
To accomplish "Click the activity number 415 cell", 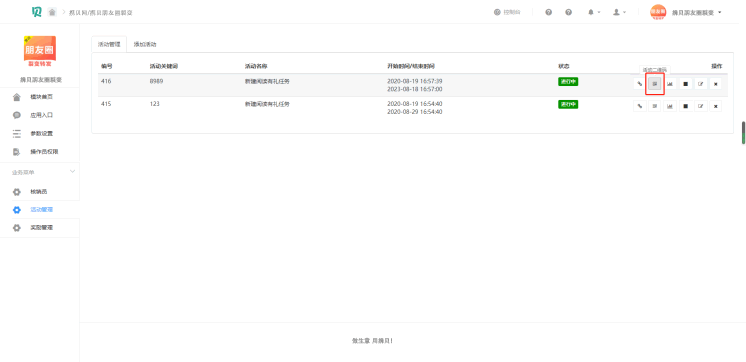I will click(x=106, y=104).
